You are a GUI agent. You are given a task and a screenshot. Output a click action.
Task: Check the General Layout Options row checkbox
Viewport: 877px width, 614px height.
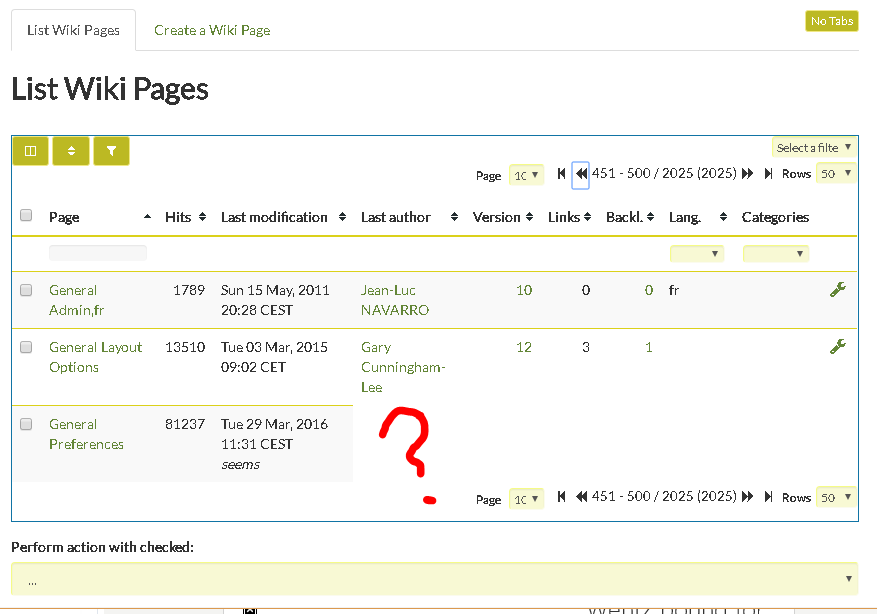pyautogui.click(x=26, y=347)
